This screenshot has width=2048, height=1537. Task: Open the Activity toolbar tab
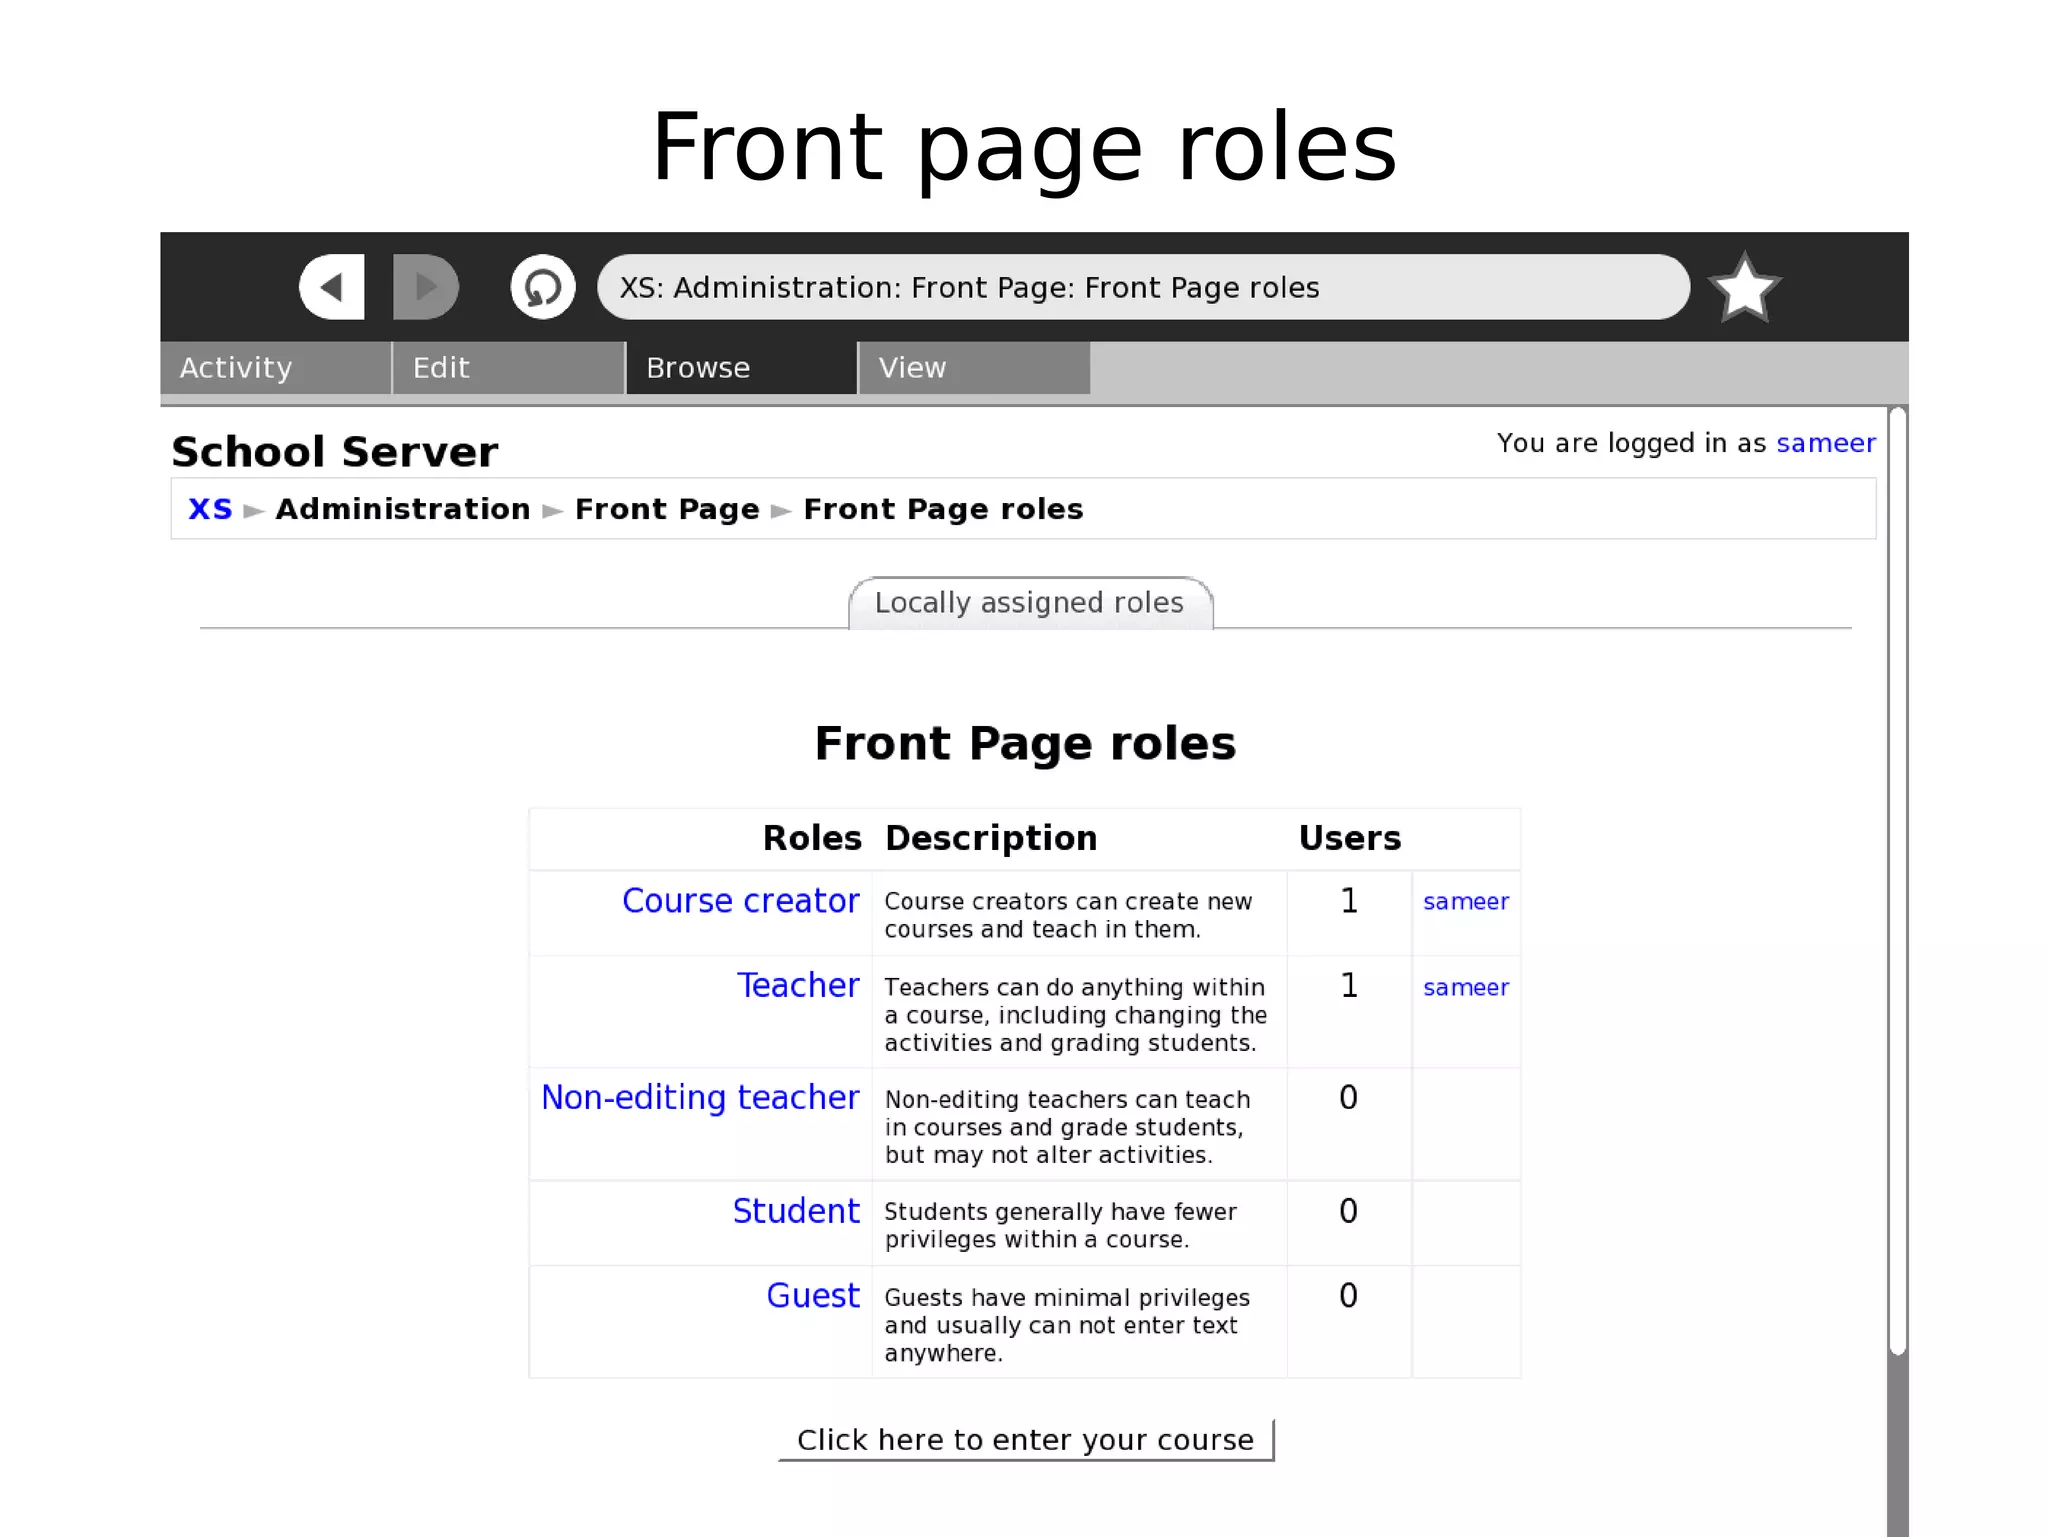pyautogui.click(x=276, y=368)
